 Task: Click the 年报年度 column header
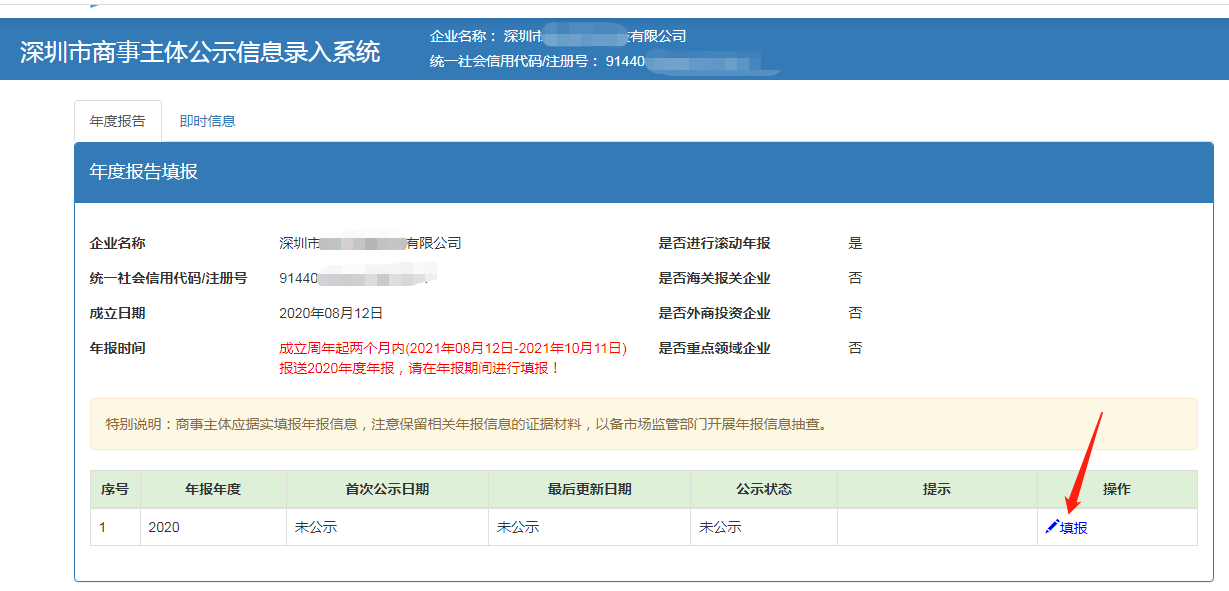(213, 489)
